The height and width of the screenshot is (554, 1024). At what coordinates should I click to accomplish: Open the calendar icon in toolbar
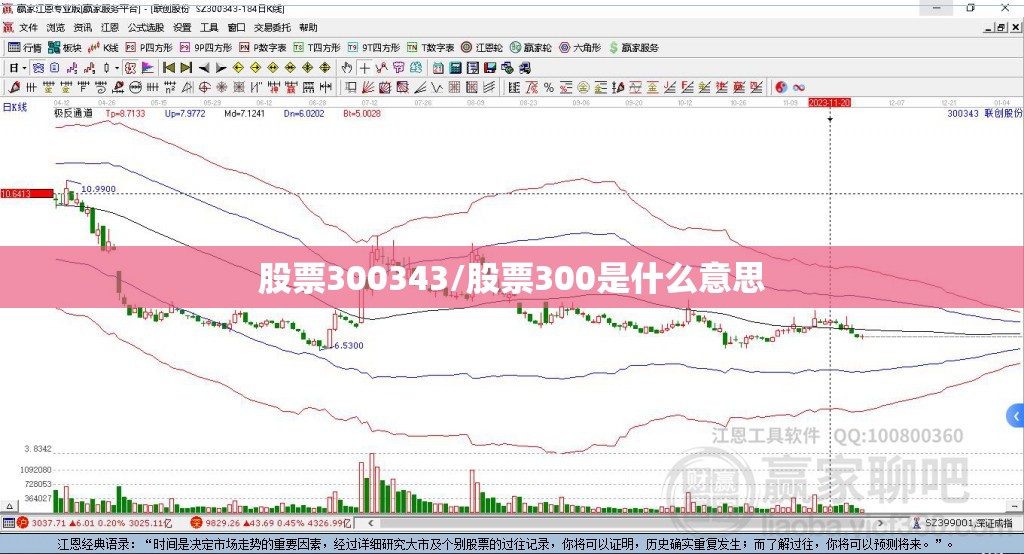(438, 68)
